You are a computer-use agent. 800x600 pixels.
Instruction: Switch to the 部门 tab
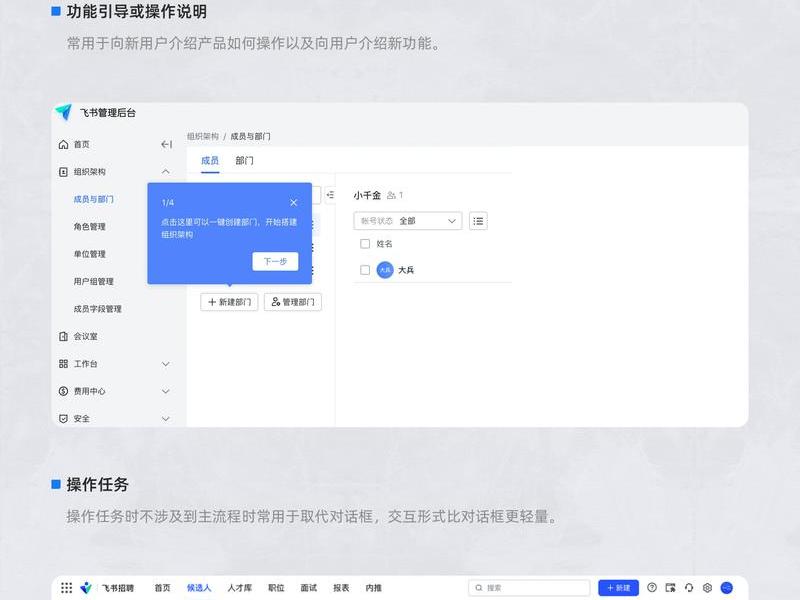tap(244, 161)
